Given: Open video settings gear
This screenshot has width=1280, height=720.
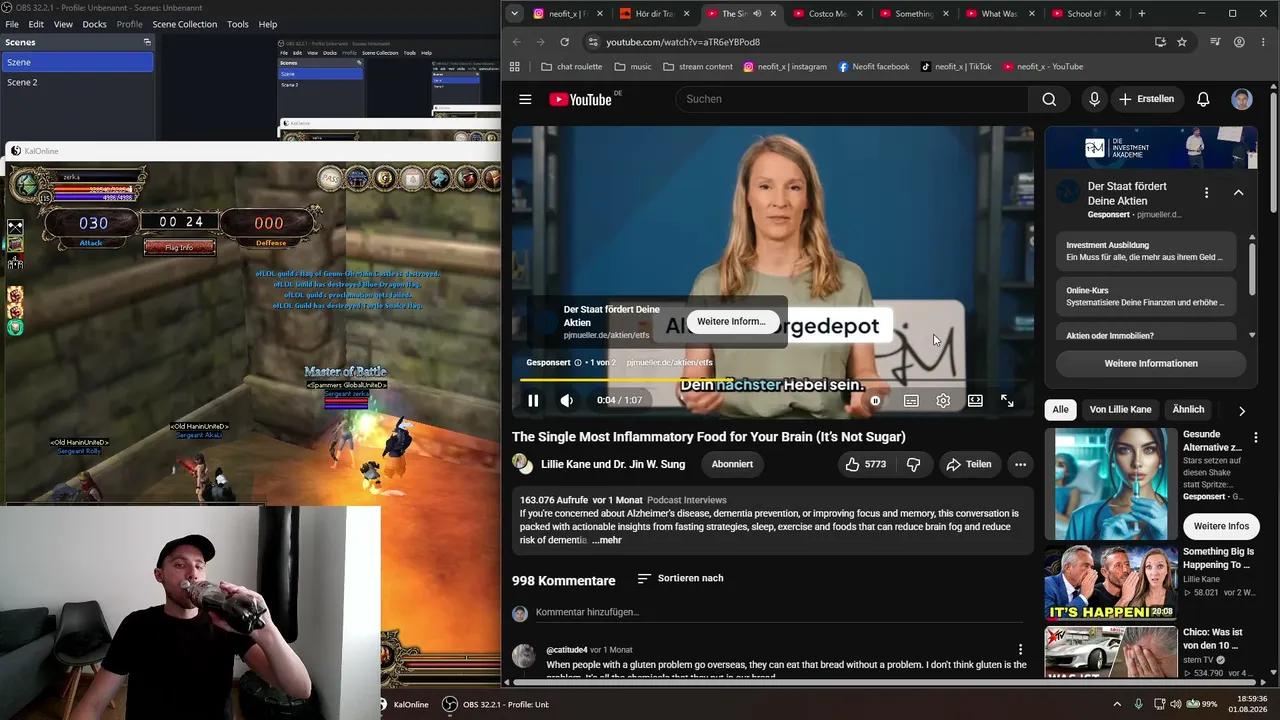Looking at the screenshot, I should coord(943,400).
